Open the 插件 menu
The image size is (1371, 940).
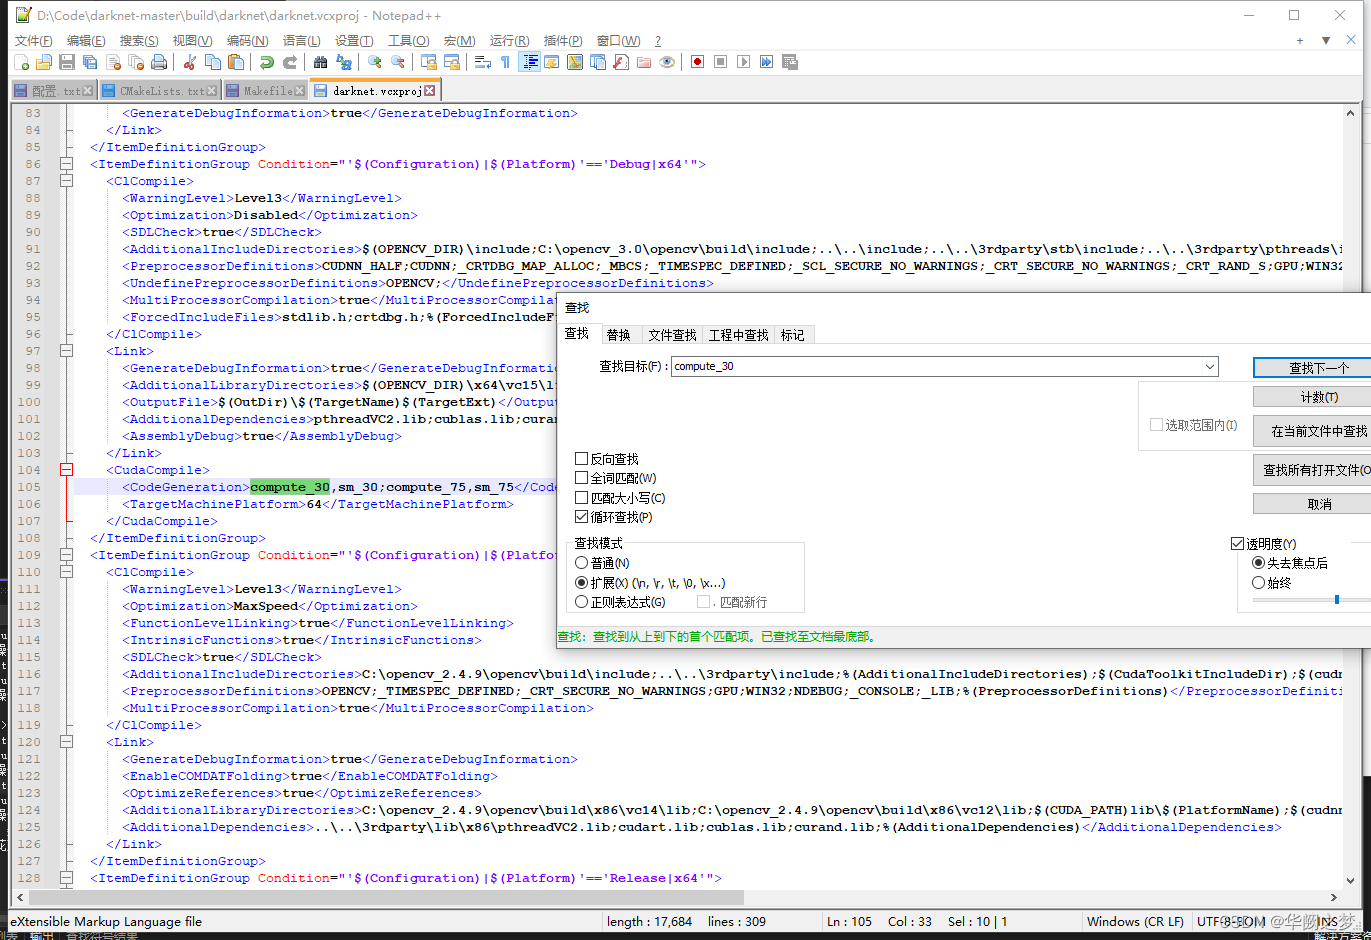[x=563, y=41]
